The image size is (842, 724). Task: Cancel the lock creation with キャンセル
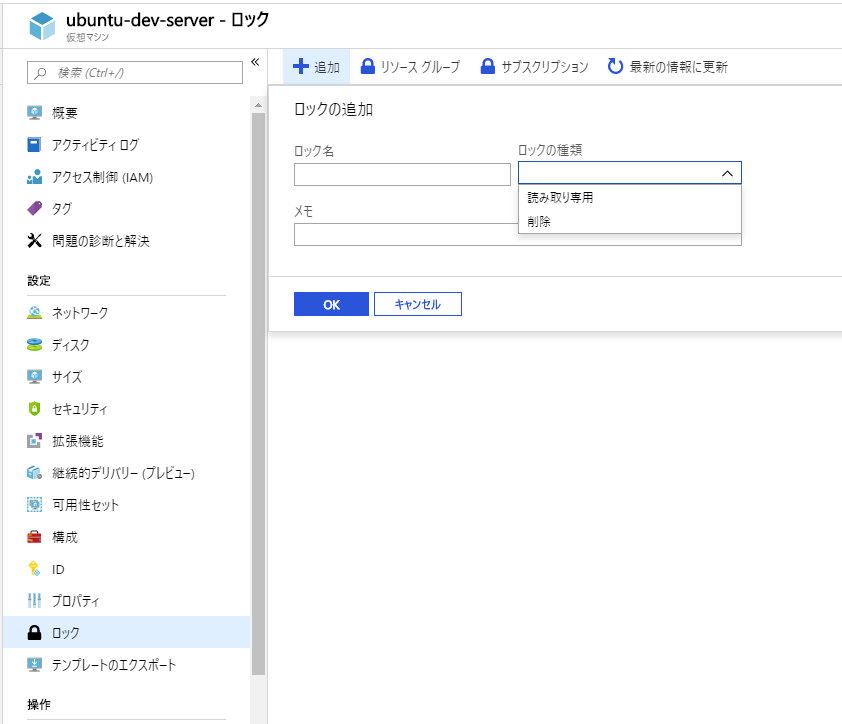point(417,303)
